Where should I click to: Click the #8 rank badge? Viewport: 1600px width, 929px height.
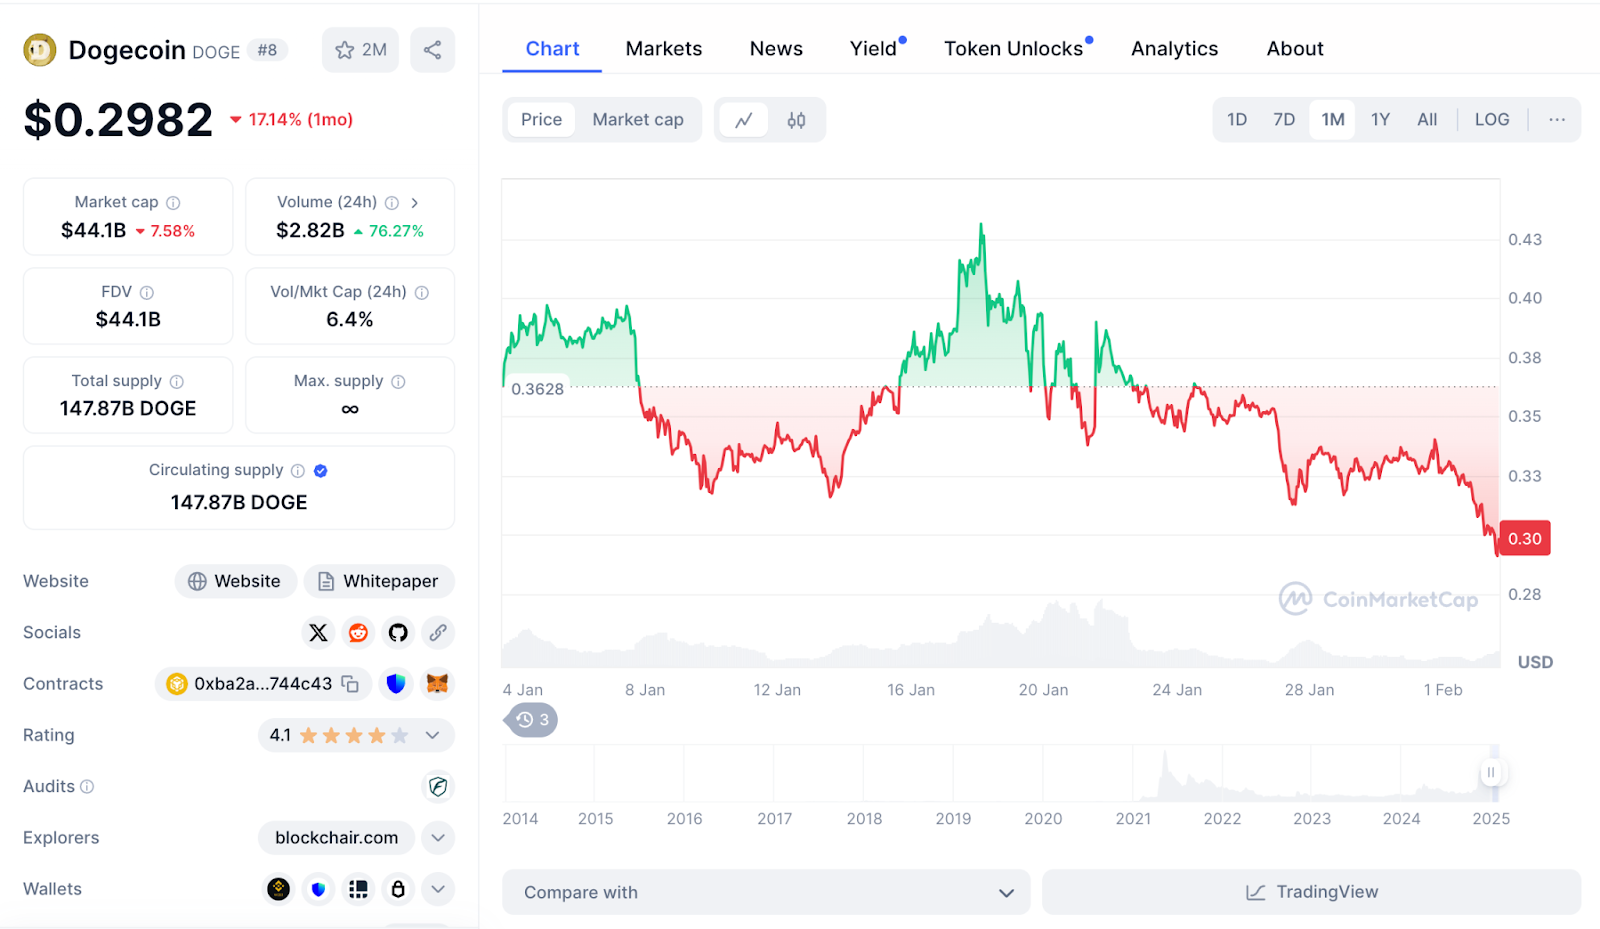click(267, 50)
